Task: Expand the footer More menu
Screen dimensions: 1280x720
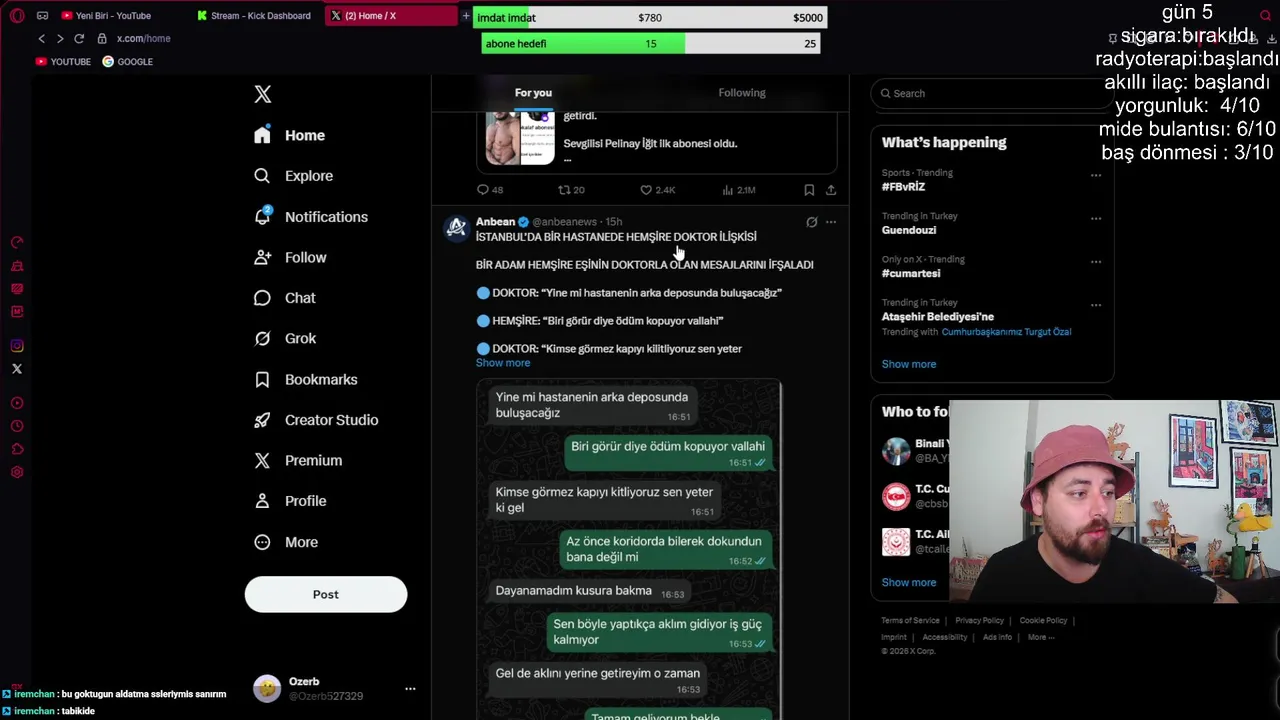Action: (1040, 638)
